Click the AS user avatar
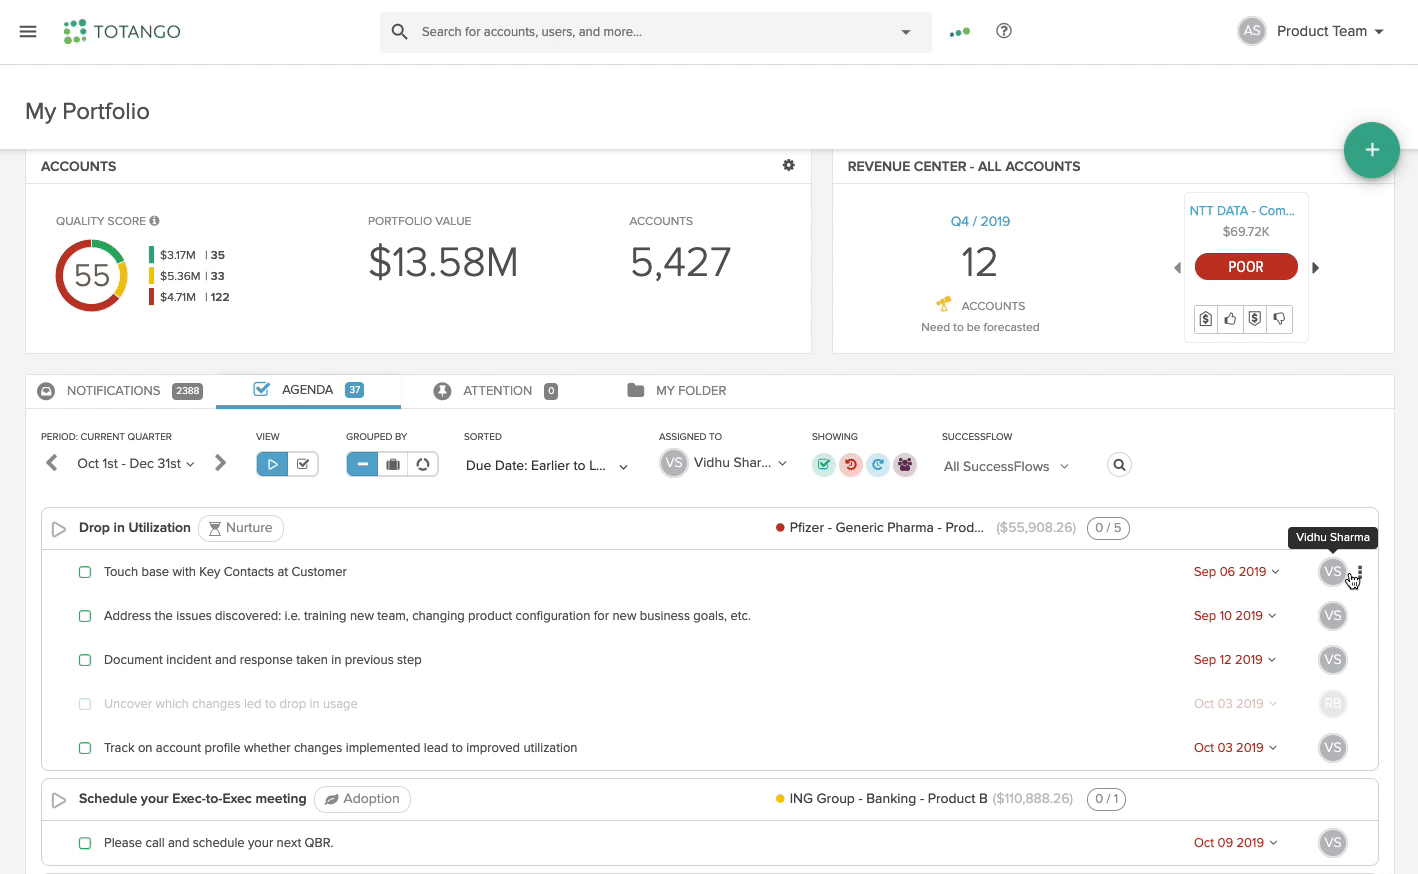The image size is (1418, 874). (x=1252, y=31)
